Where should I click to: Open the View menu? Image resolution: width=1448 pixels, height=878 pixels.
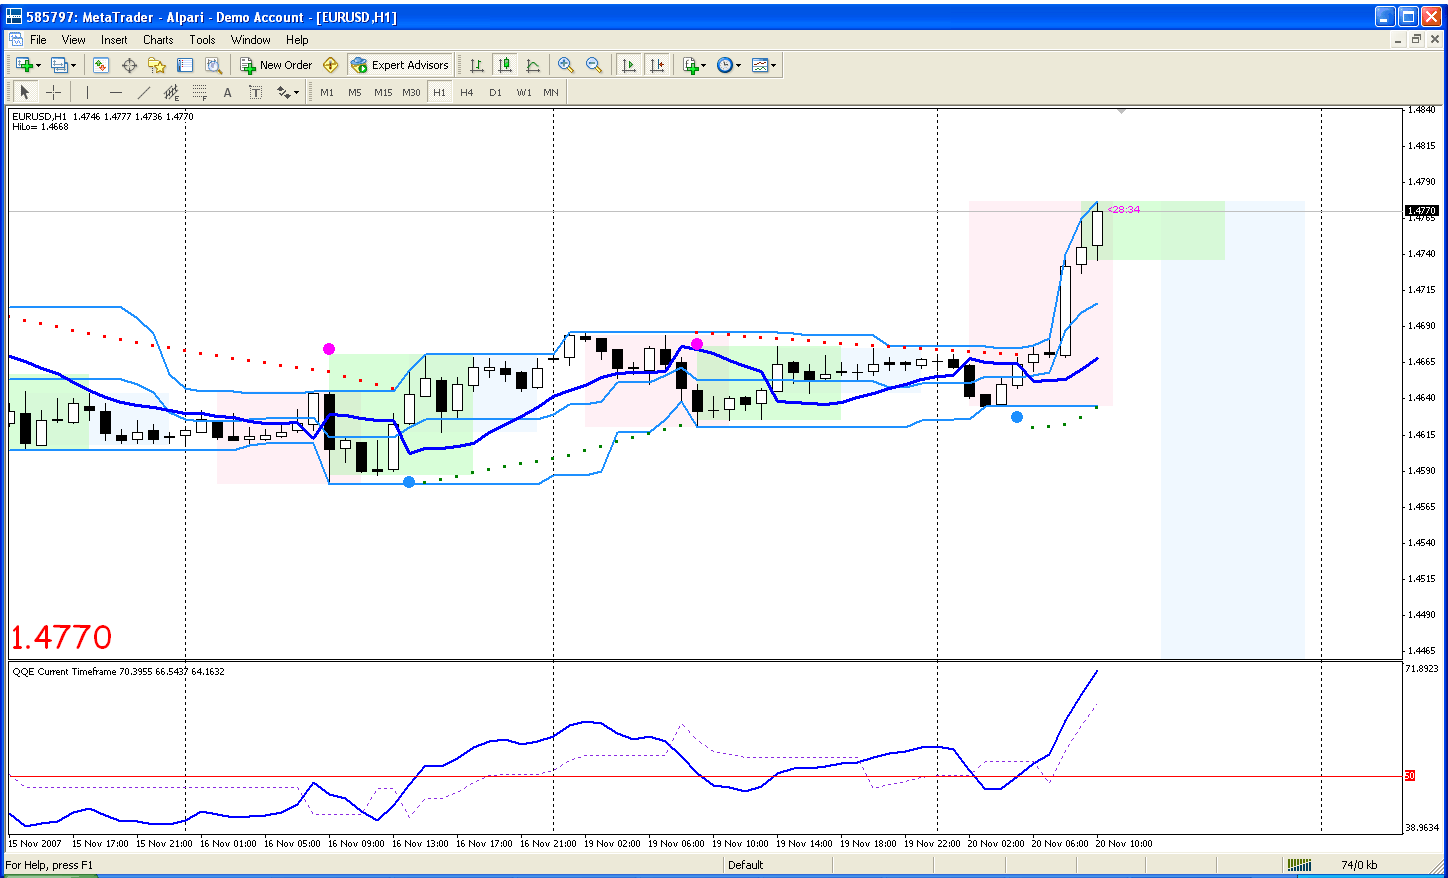[74, 40]
